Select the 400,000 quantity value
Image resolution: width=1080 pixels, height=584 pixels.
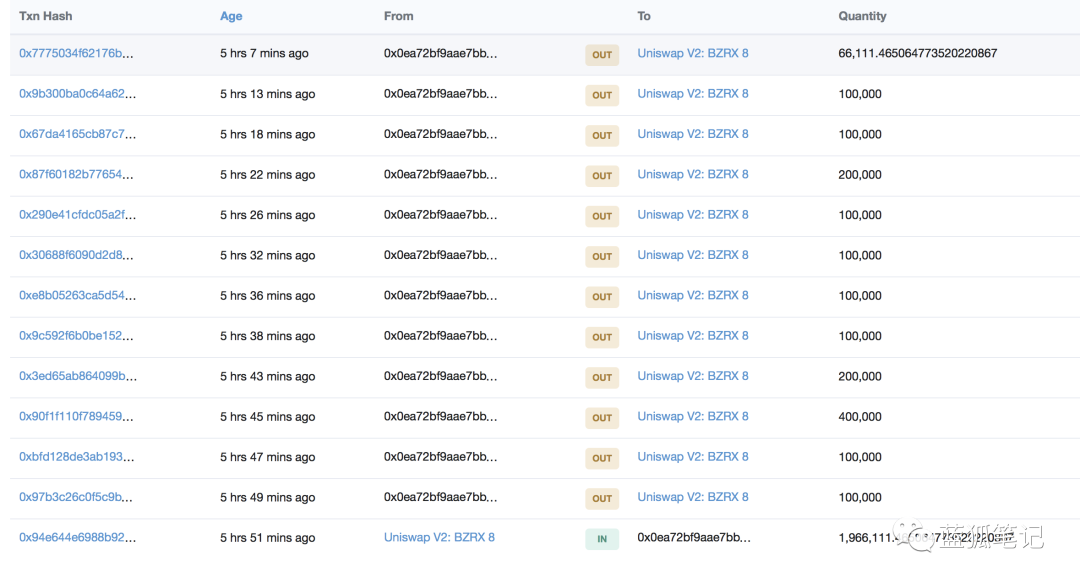tap(860, 417)
